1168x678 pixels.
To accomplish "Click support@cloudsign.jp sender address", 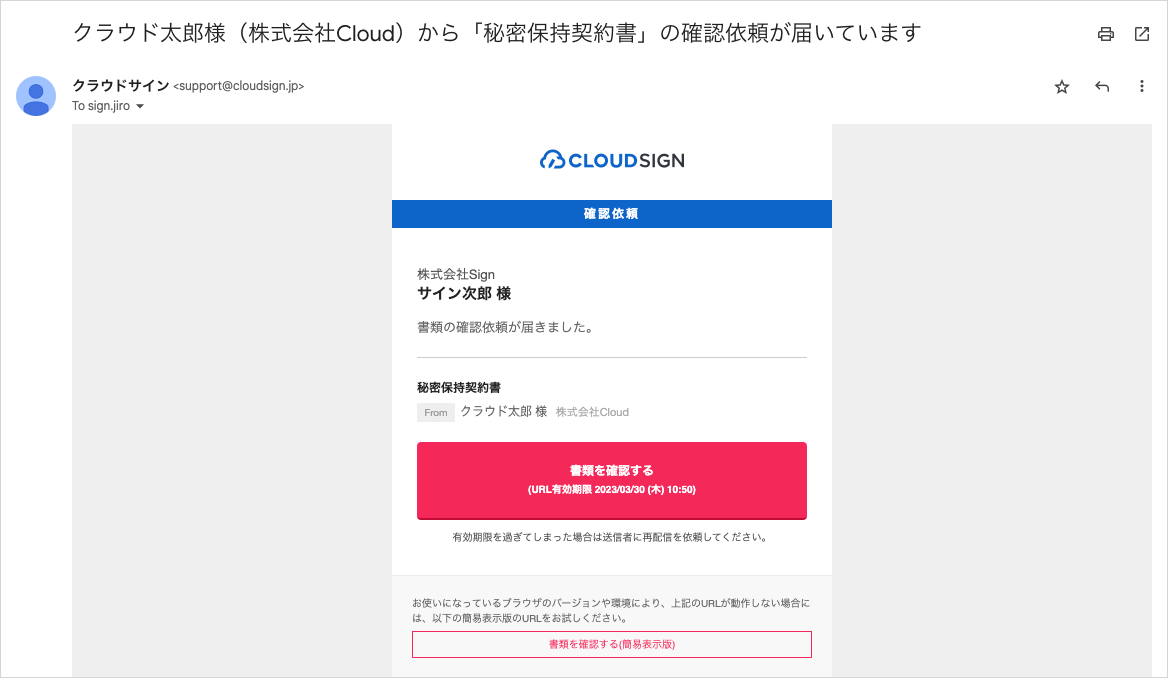I will click(x=238, y=86).
